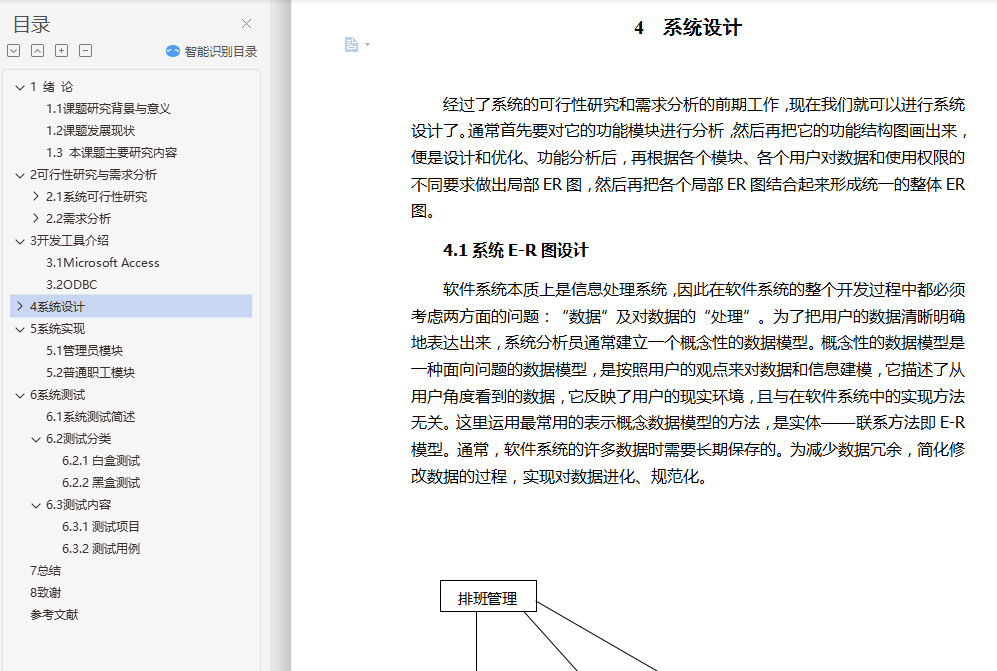The width and height of the screenshot is (997, 671).
Task: Jump to 1.1课题研究背景与意义
Action: pyautogui.click(x=108, y=109)
